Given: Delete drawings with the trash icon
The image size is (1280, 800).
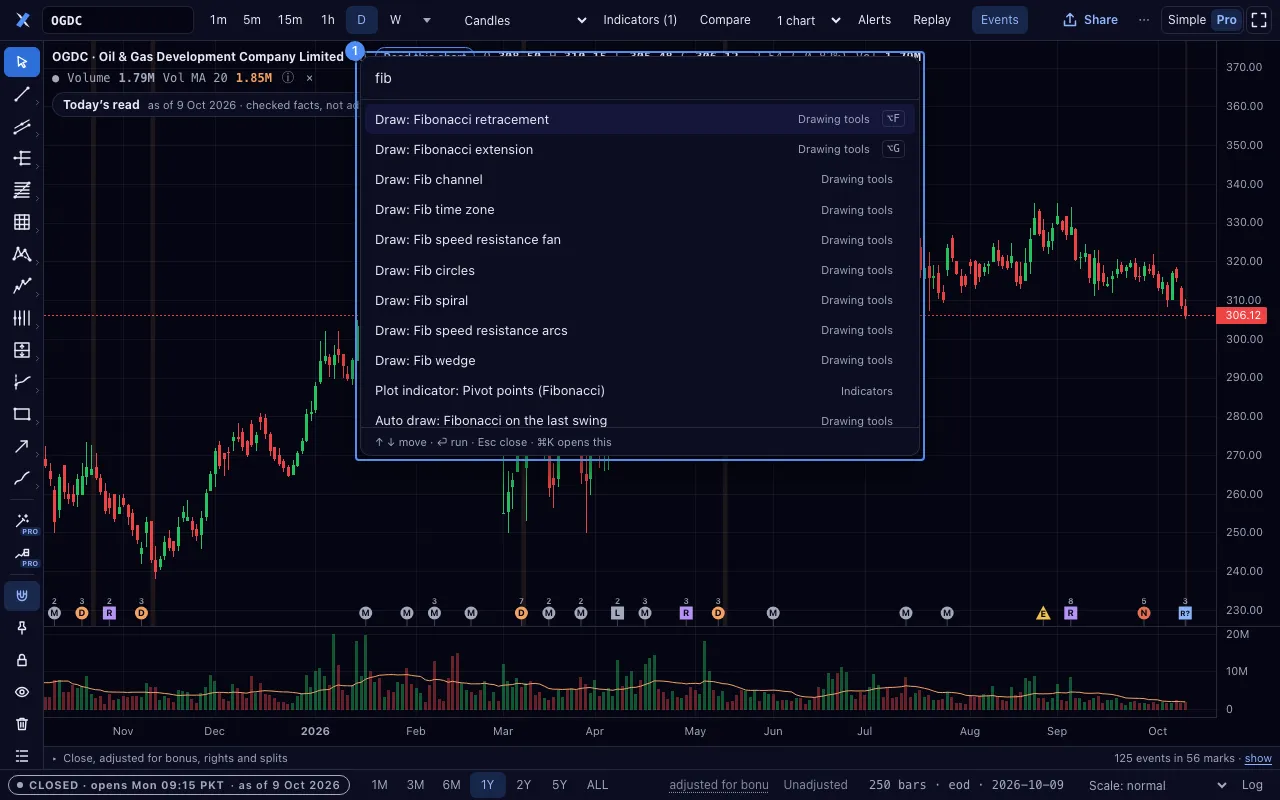Looking at the screenshot, I should [22, 724].
